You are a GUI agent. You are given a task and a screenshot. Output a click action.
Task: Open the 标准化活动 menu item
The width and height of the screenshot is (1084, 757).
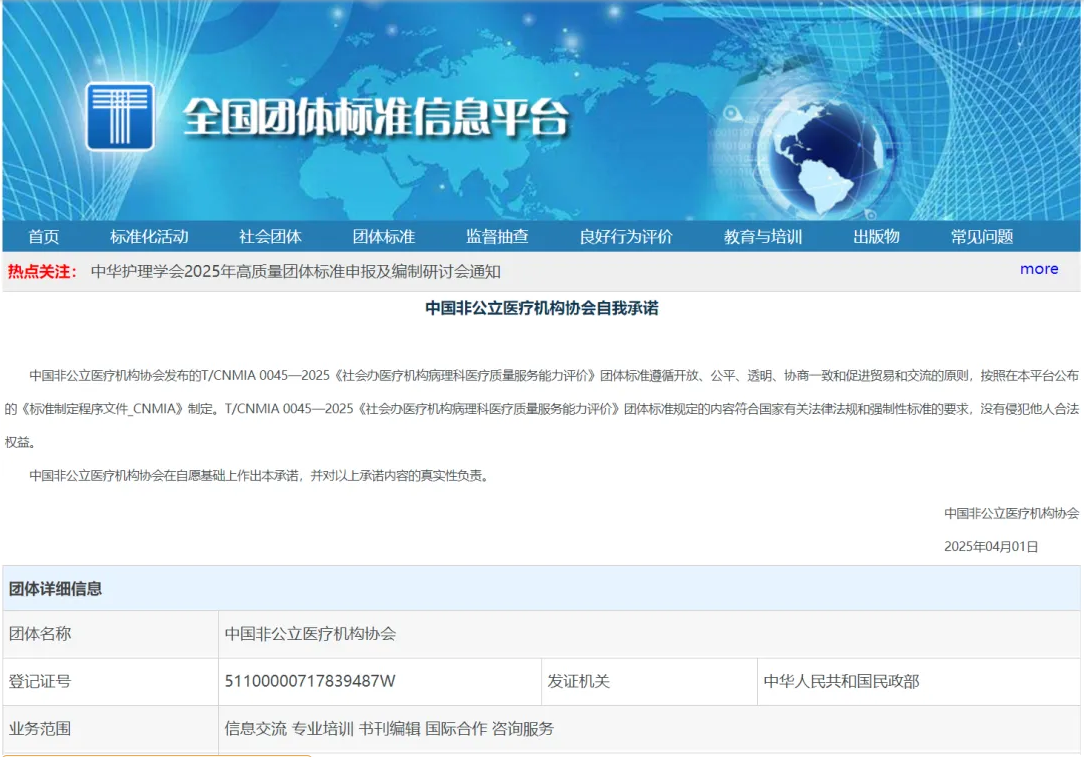(149, 236)
